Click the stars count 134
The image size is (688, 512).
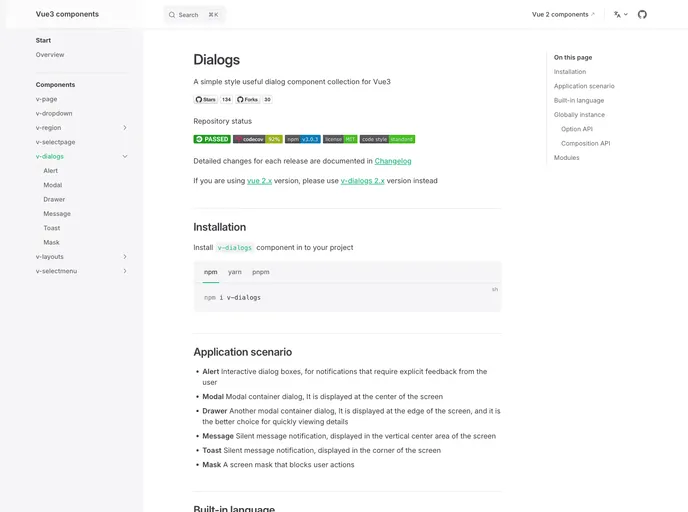226,100
